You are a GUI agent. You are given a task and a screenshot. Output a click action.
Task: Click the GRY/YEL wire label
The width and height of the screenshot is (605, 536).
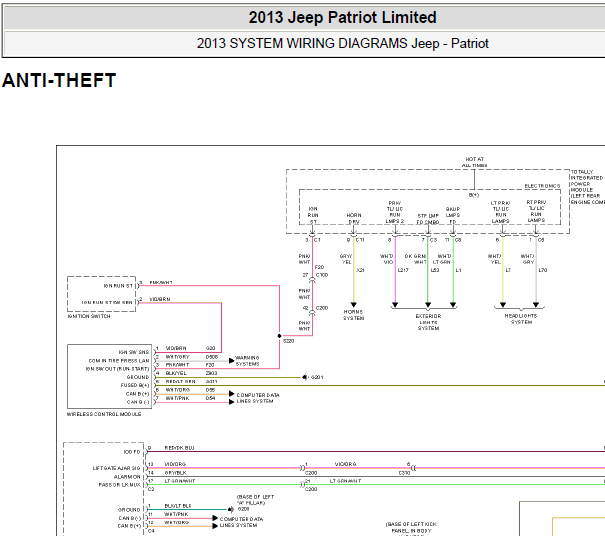coord(346,259)
